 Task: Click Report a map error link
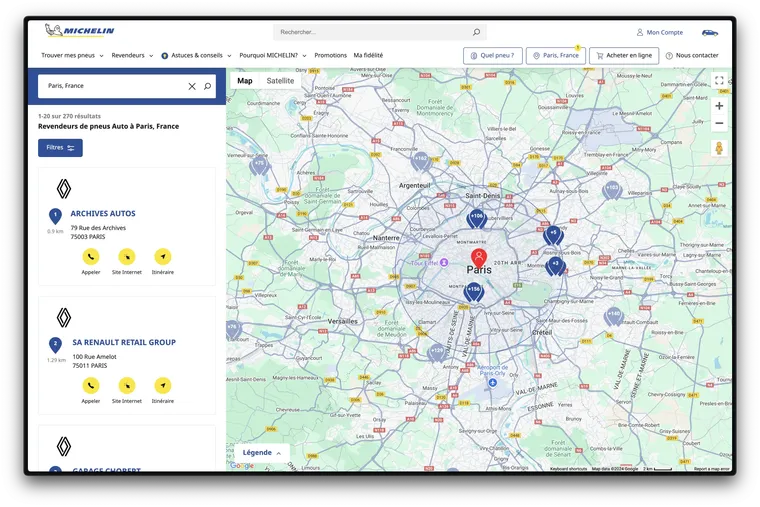coord(712,469)
